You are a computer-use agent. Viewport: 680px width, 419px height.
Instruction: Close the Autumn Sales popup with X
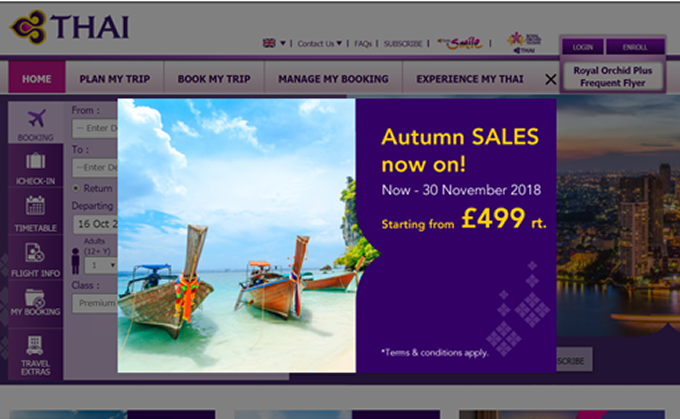click(x=550, y=79)
